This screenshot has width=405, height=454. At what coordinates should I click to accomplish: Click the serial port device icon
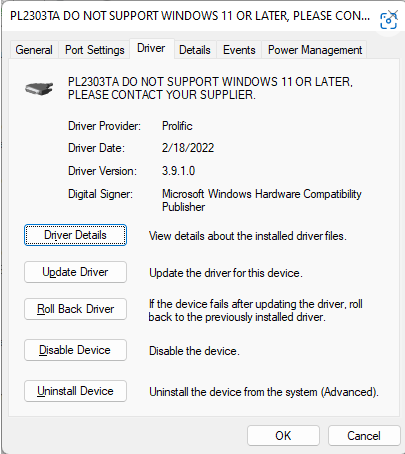click(39, 89)
